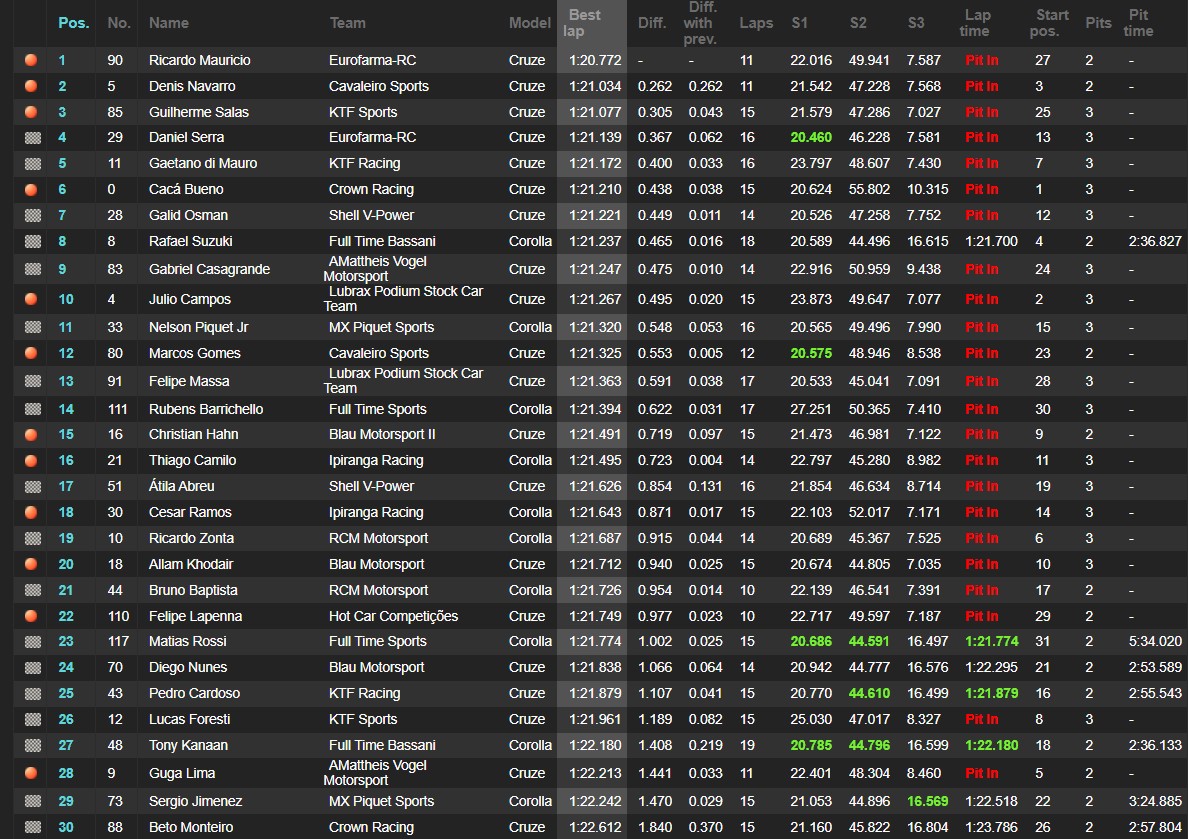Image resolution: width=1188 pixels, height=839 pixels.
Task: Select Beto Monteiro's best lap 1:22.612
Action: 596,827
